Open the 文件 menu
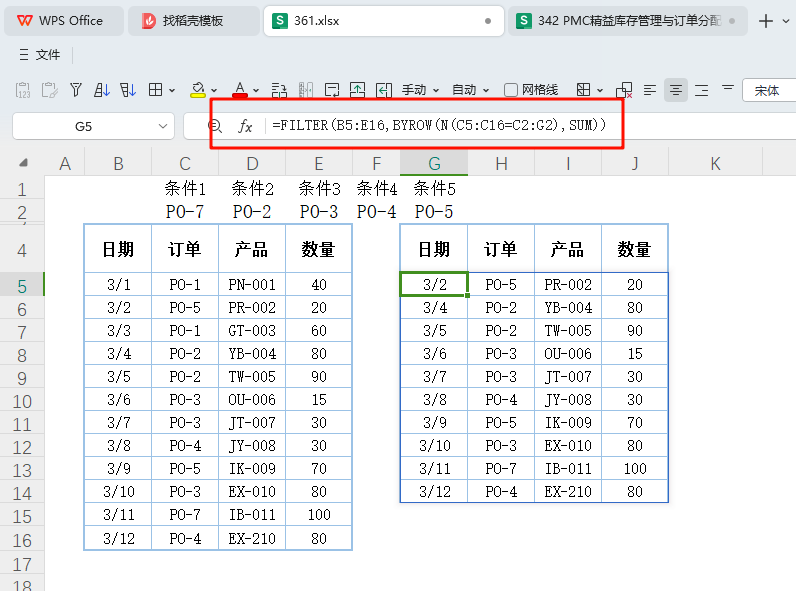796x591 pixels. pos(40,54)
